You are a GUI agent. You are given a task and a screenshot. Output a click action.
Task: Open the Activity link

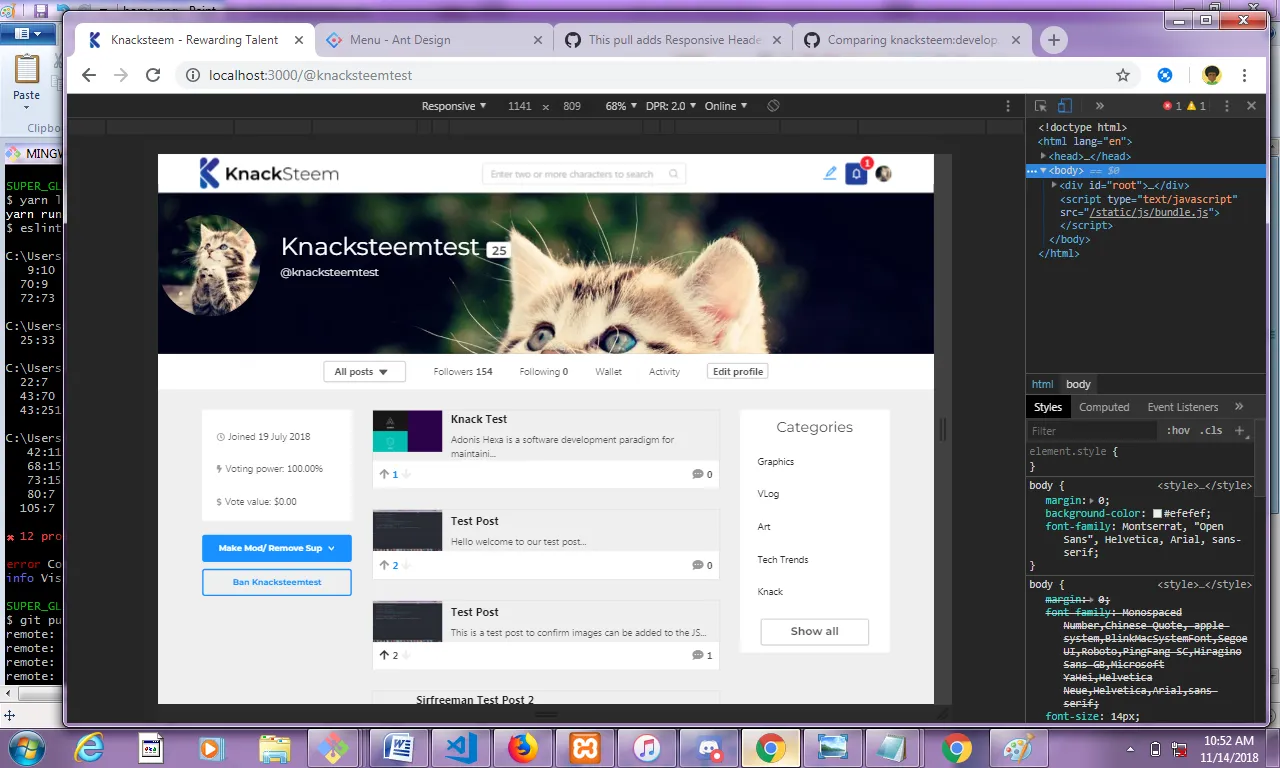pyautogui.click(x=664, y=372)
